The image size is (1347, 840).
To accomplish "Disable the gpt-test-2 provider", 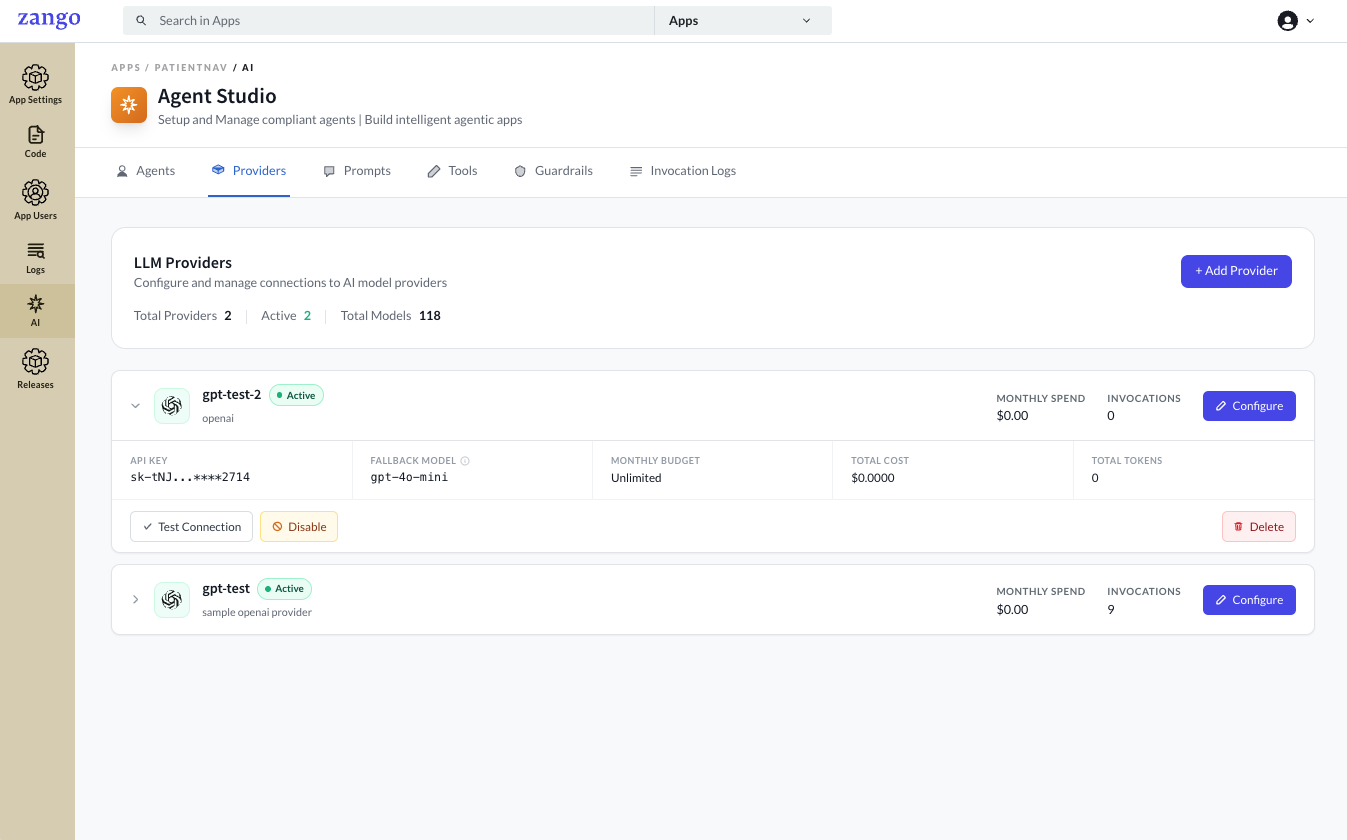I will (x=299, y=527).
